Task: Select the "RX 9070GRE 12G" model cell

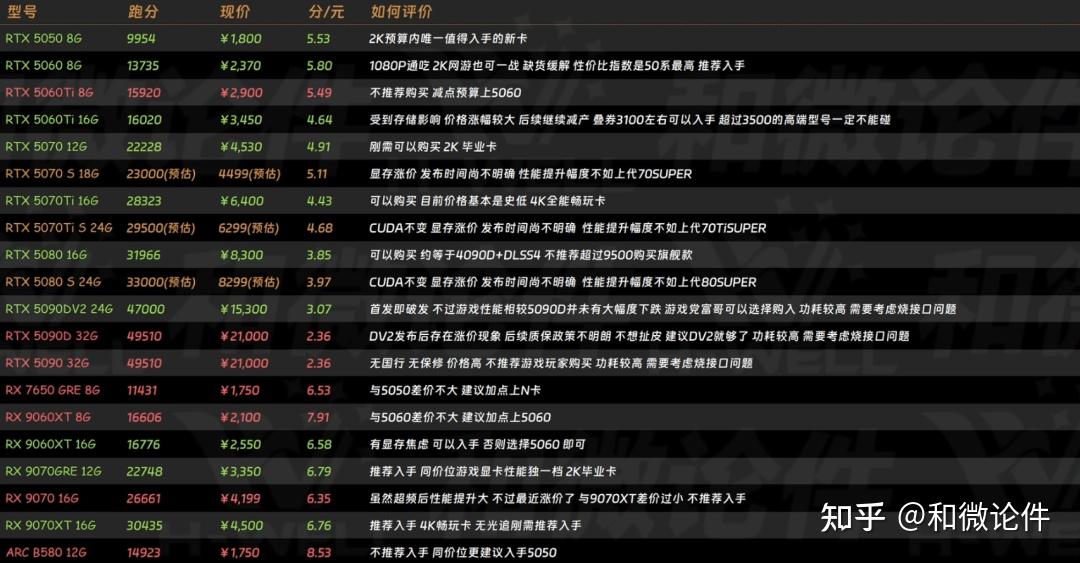Action: [x=53, y=471]
